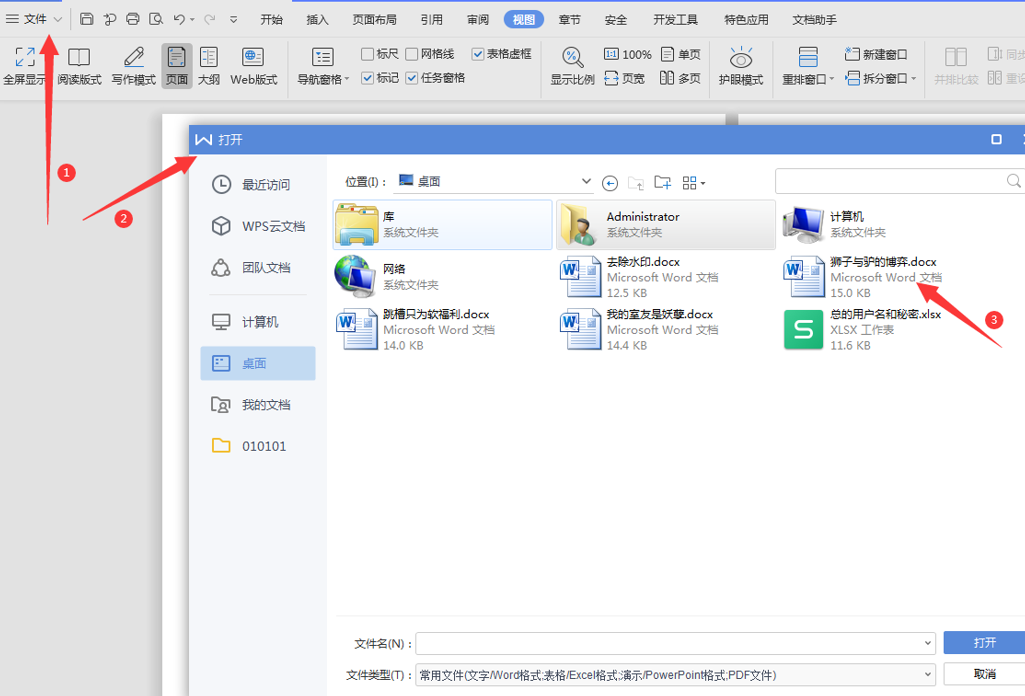This screenshot has height=696, width=1025.
Task: Turn on 护眼模式 eye protection
Action: click(741, 66)
